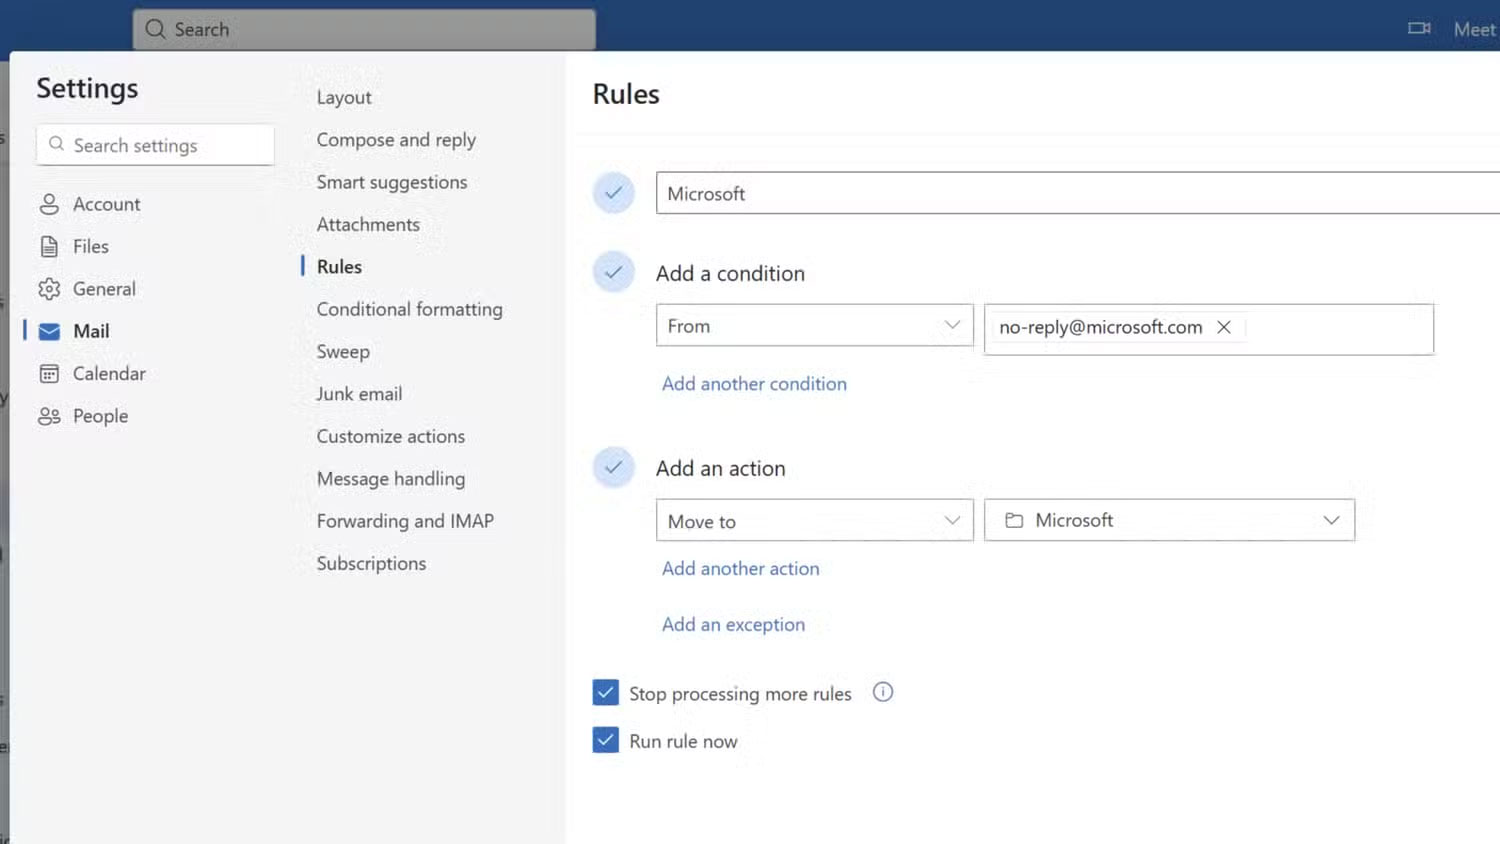Screen dimensions: 1500x844
Task: Open Conditional formatting settings
Action: pyautogui.click(x=409, y=309)
